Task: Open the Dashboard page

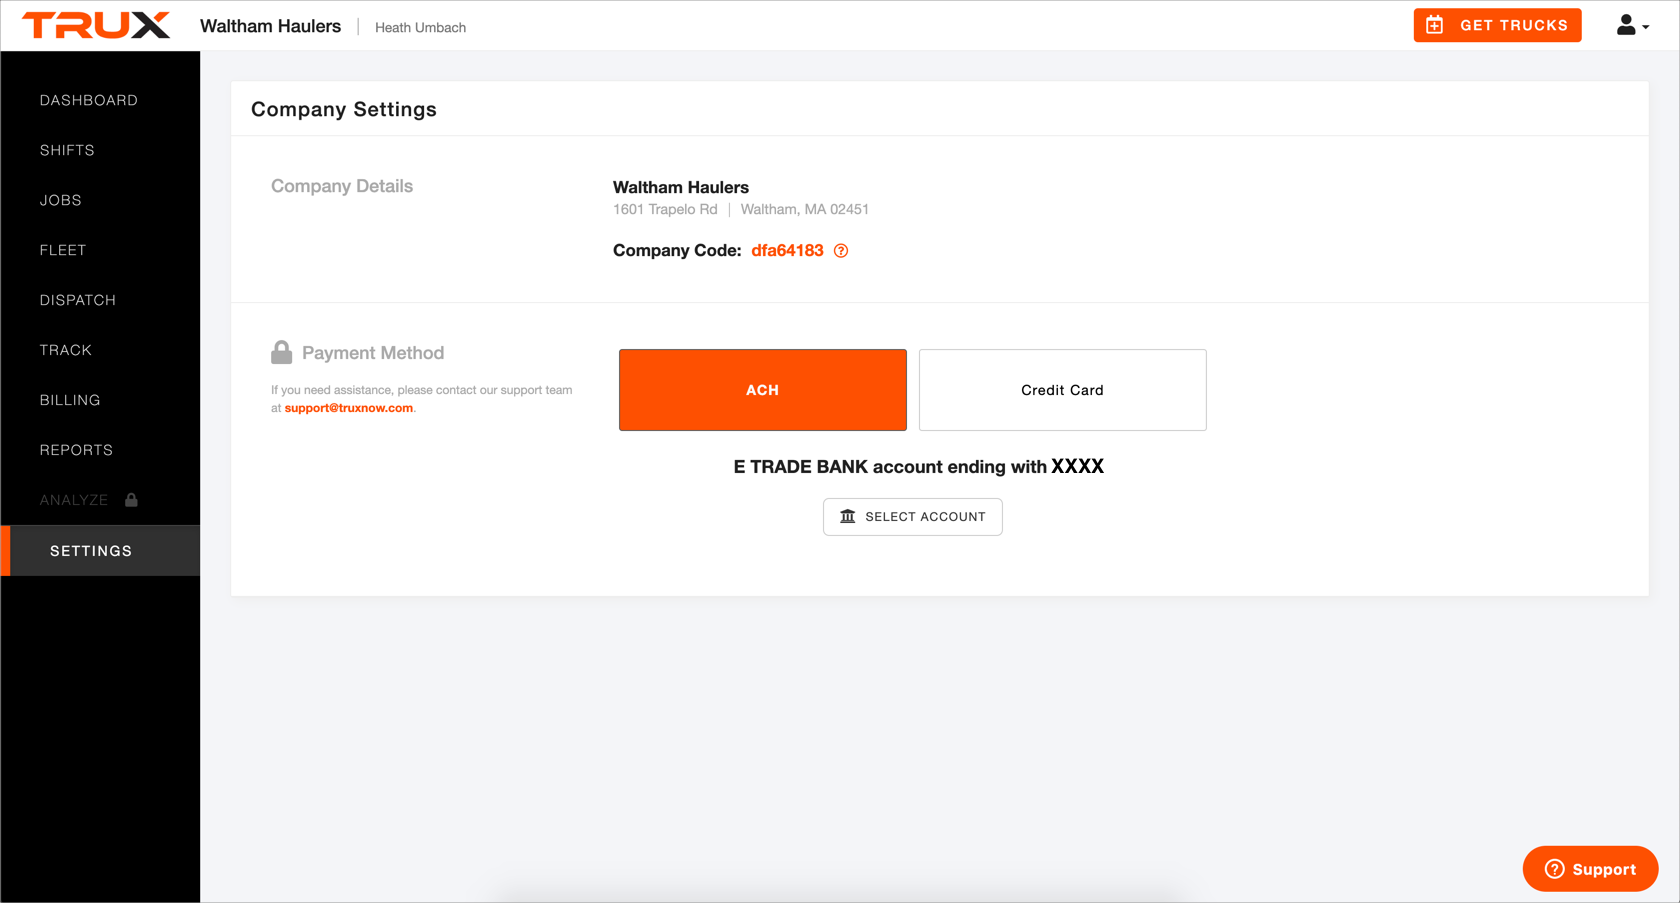Action: point(88,100)
